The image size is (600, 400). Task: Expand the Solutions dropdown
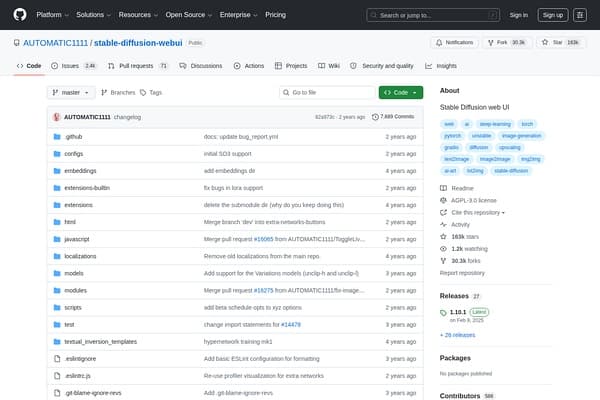coord(93,15)
